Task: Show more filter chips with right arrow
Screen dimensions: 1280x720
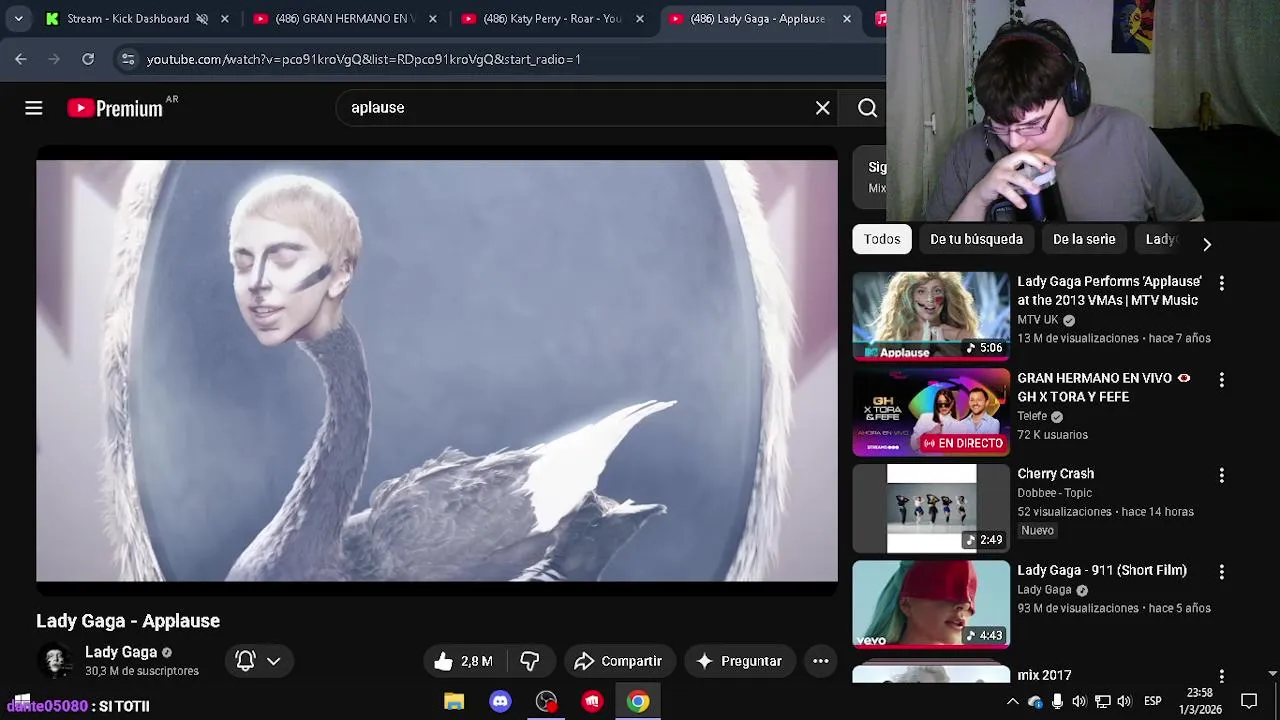Action: (1207, 244)
